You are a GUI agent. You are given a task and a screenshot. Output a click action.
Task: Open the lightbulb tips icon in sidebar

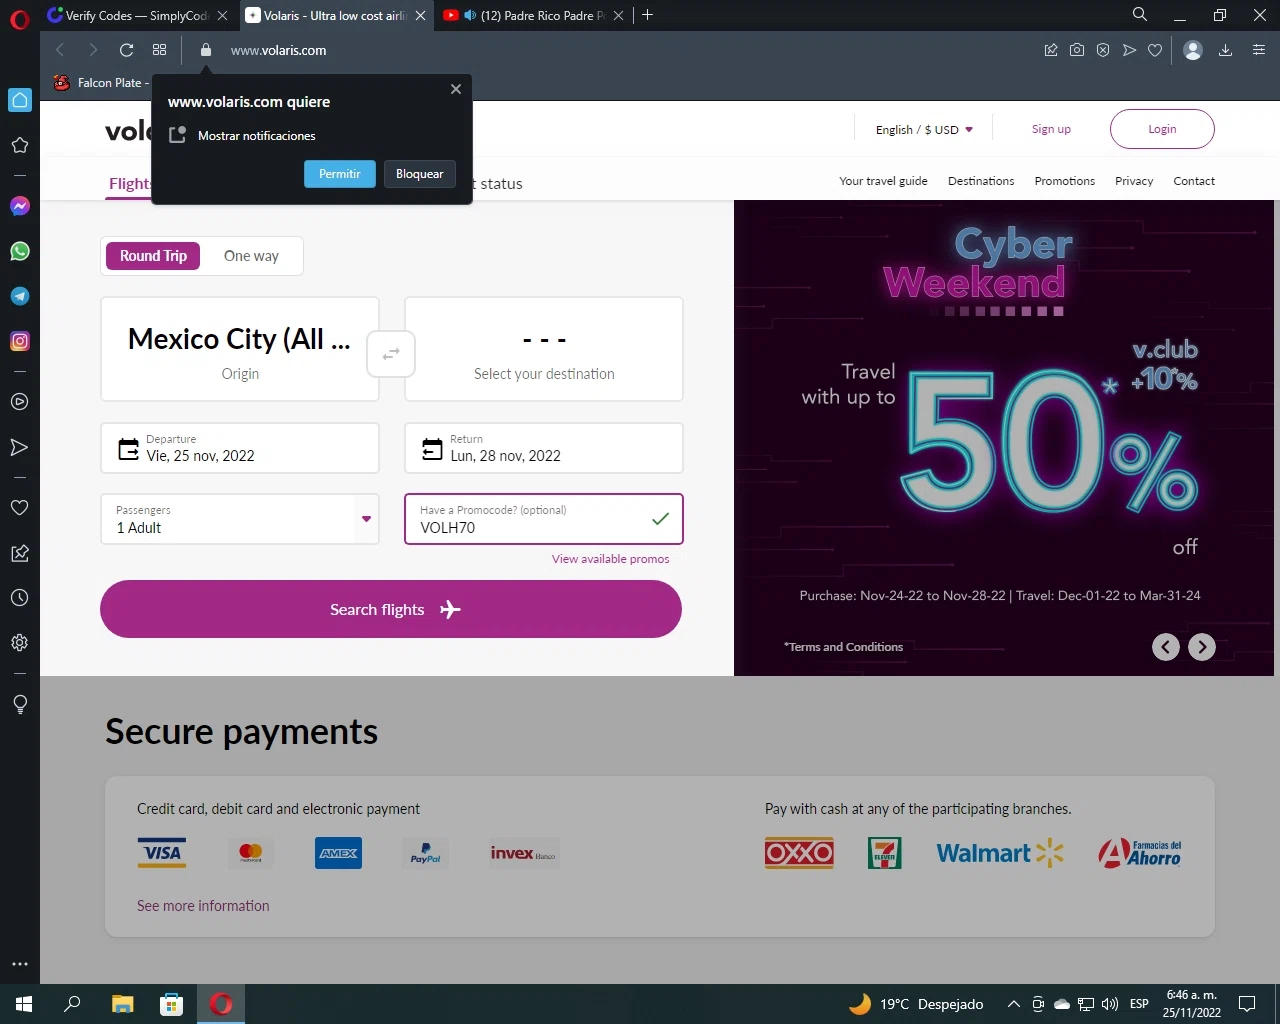(19, 704)
